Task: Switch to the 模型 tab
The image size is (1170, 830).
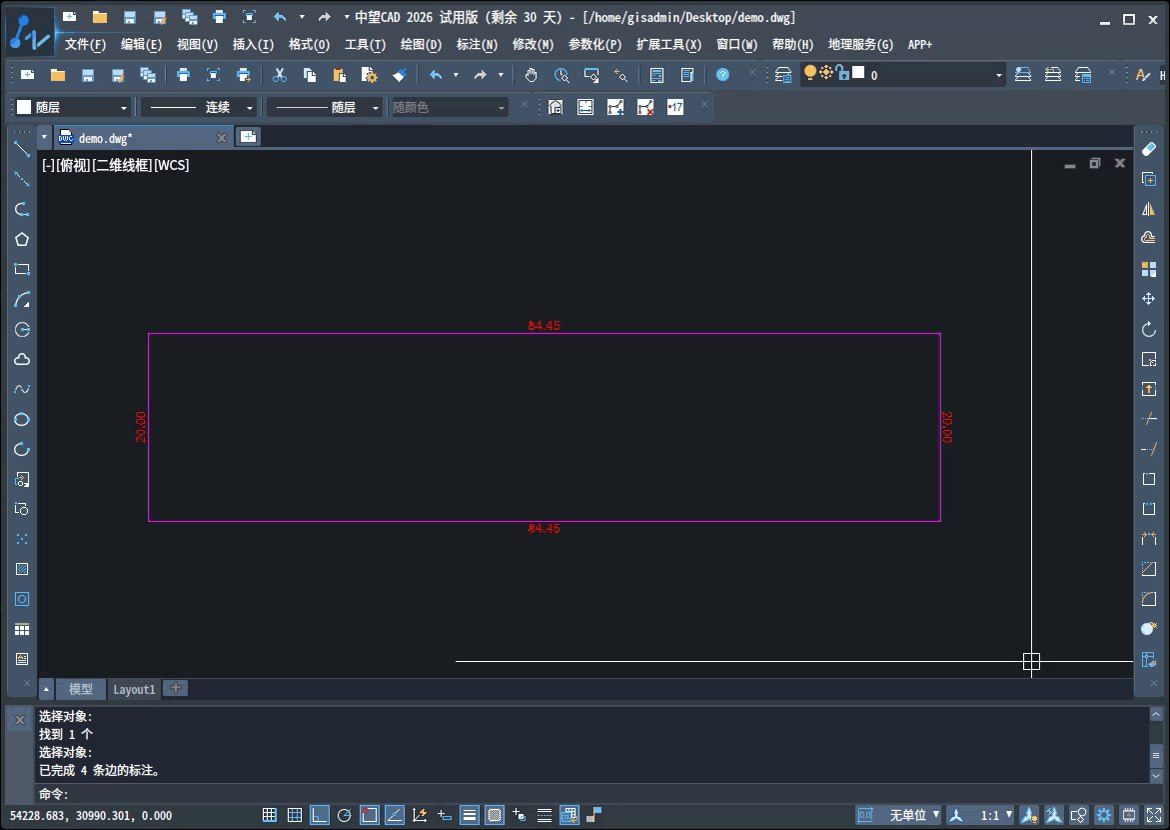Action: click(x=81, y=690)
